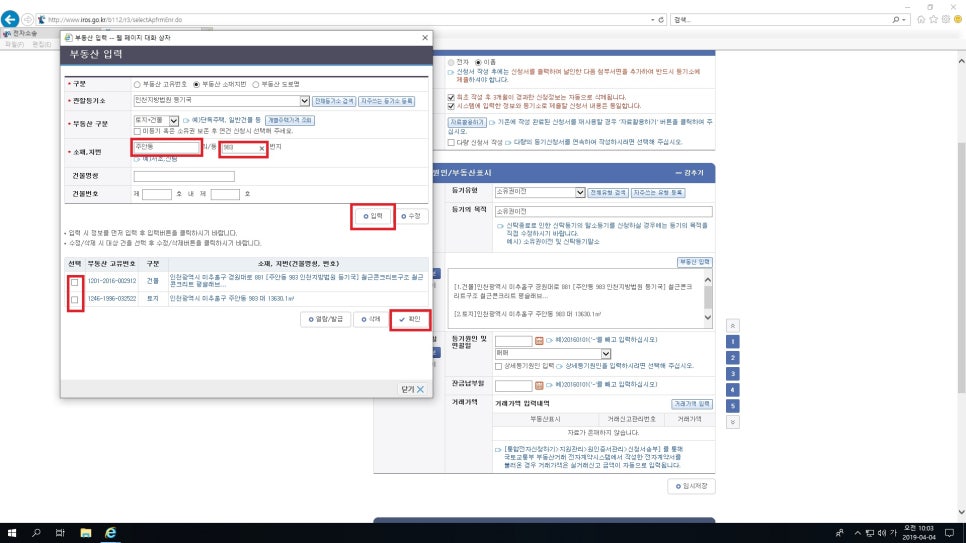
Task: Click the side navigator up arrow
Action: (733, 325)
